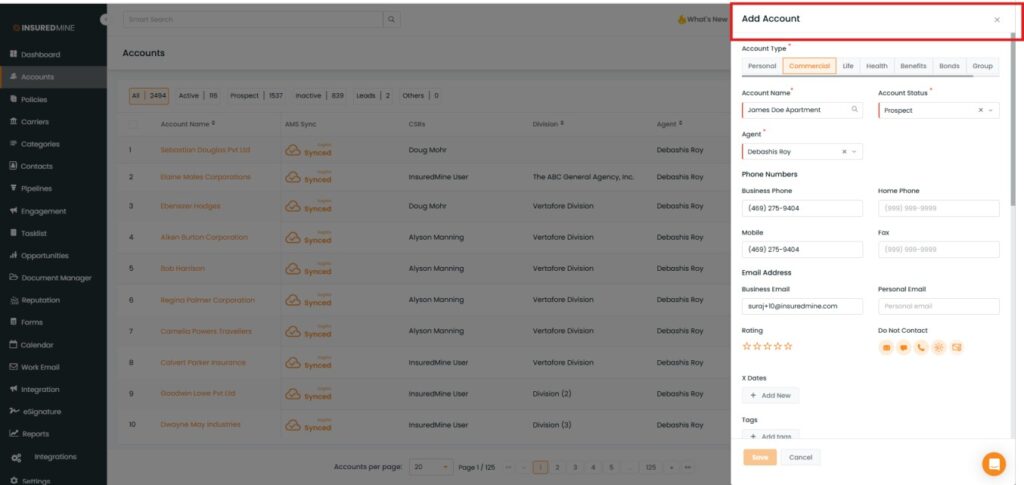Switch to the Inactive accounts tab
Viewport: 1024px width, 485px height.
(x=308, y=96)
